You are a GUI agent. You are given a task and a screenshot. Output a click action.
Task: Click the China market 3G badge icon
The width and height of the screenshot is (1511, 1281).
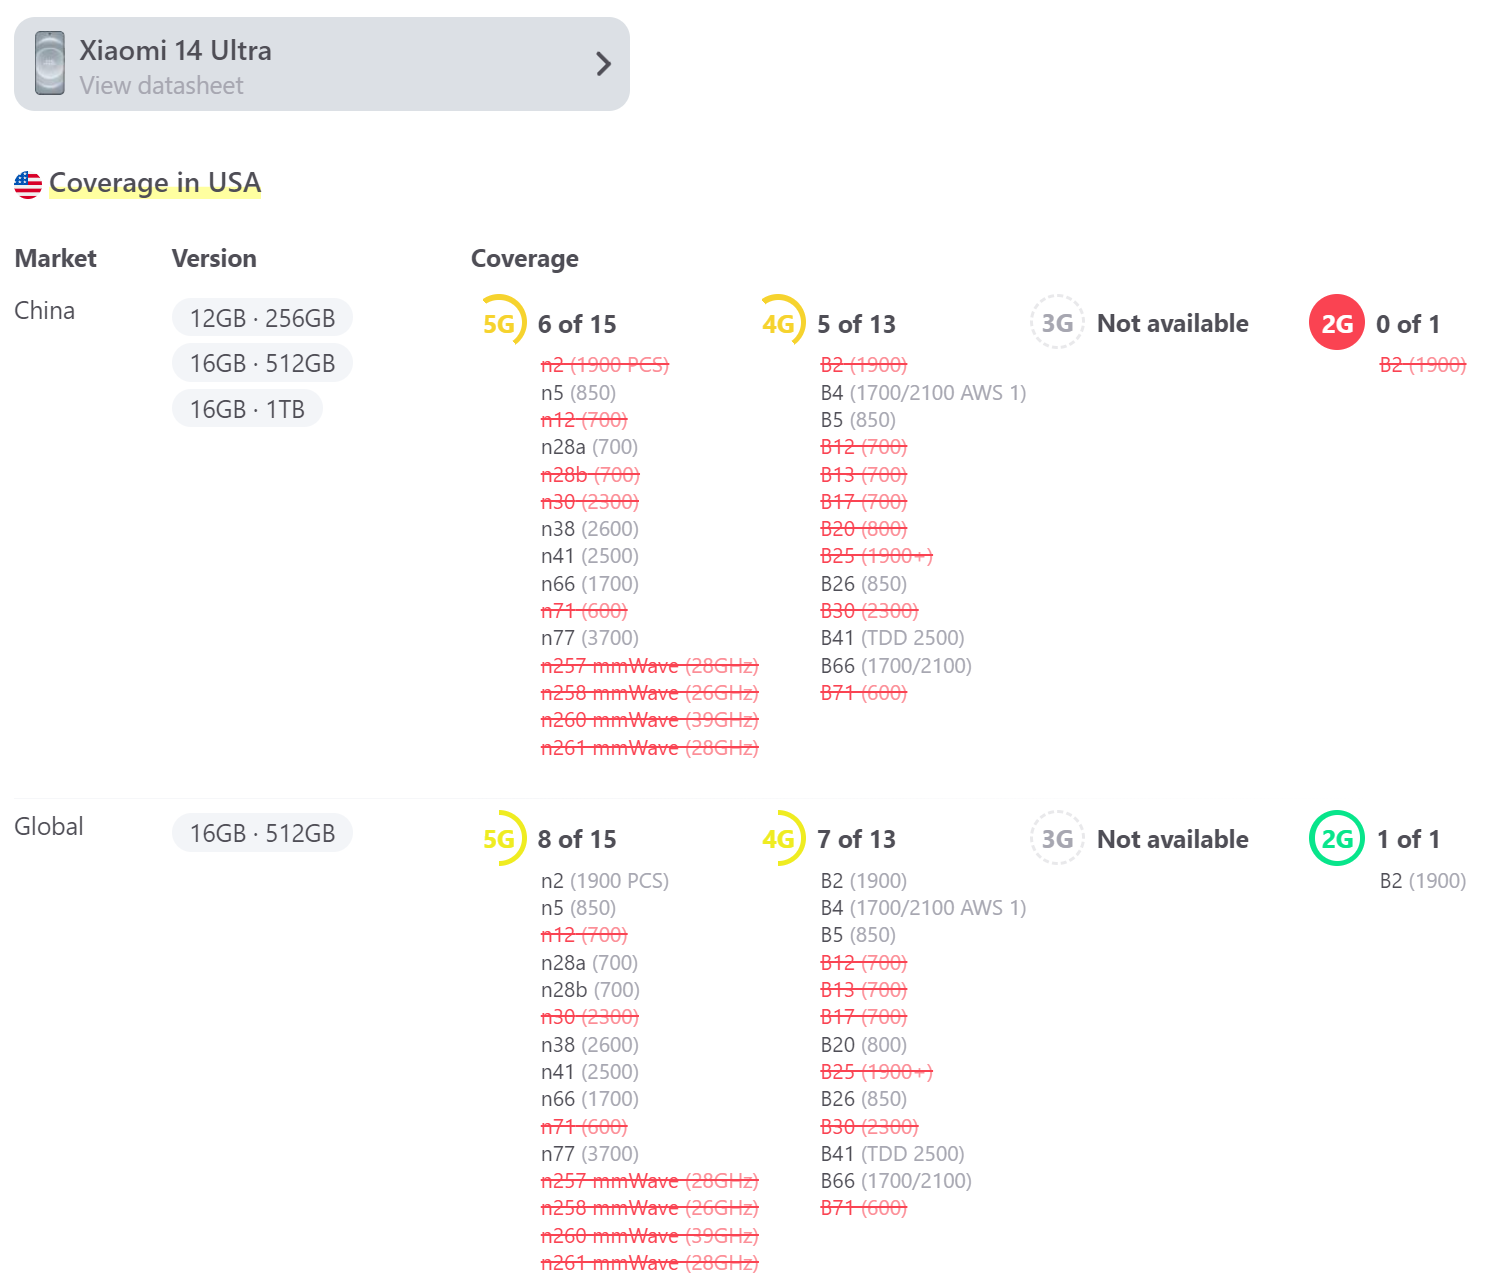point(1057,323)
